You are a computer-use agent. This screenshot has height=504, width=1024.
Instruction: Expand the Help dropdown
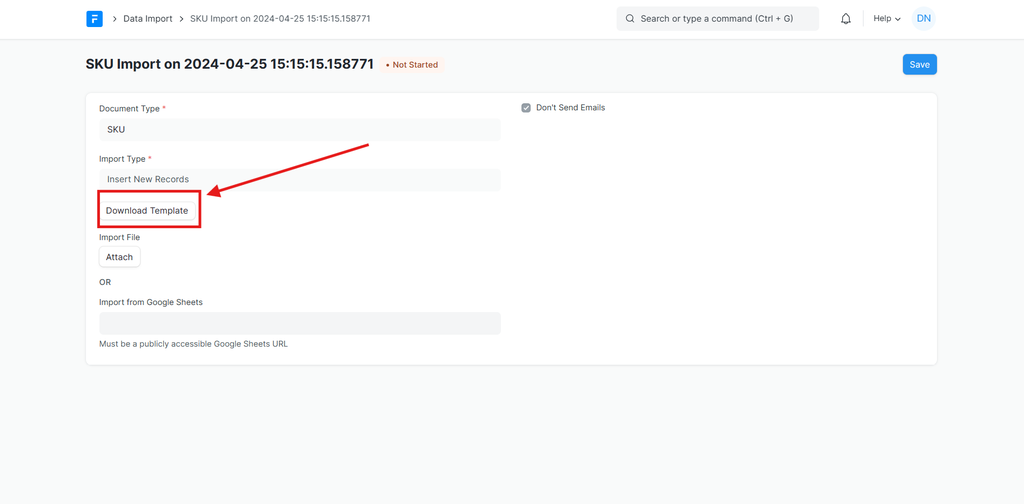(887, 19)
